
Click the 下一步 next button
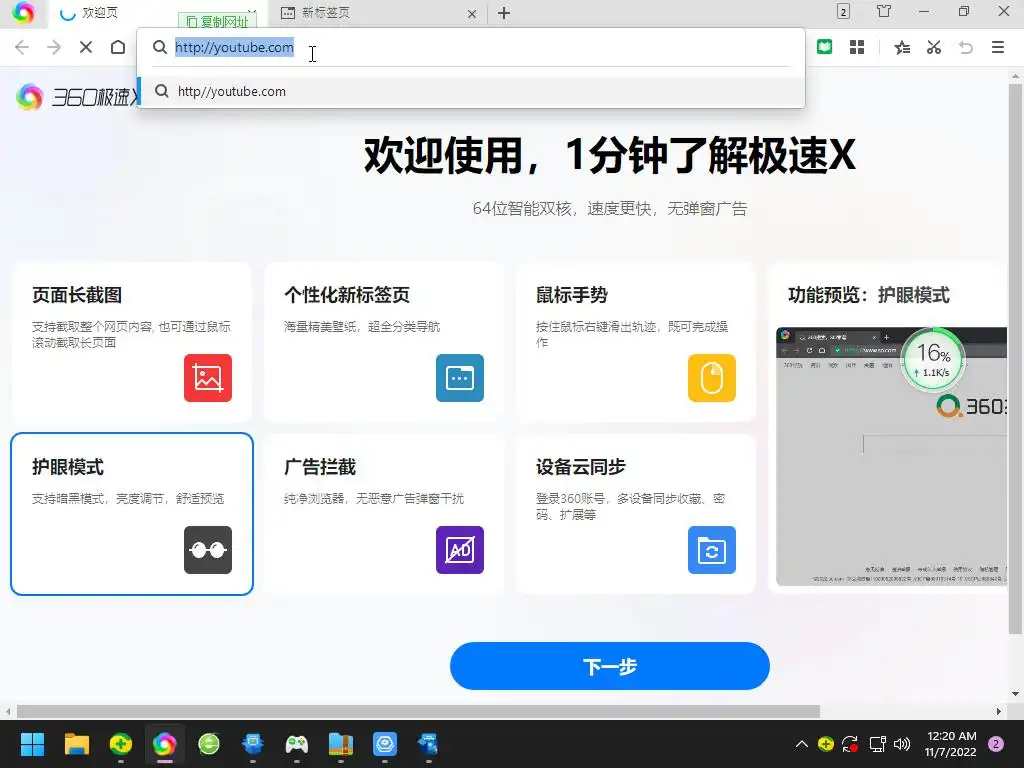click(x=610, y=666)
